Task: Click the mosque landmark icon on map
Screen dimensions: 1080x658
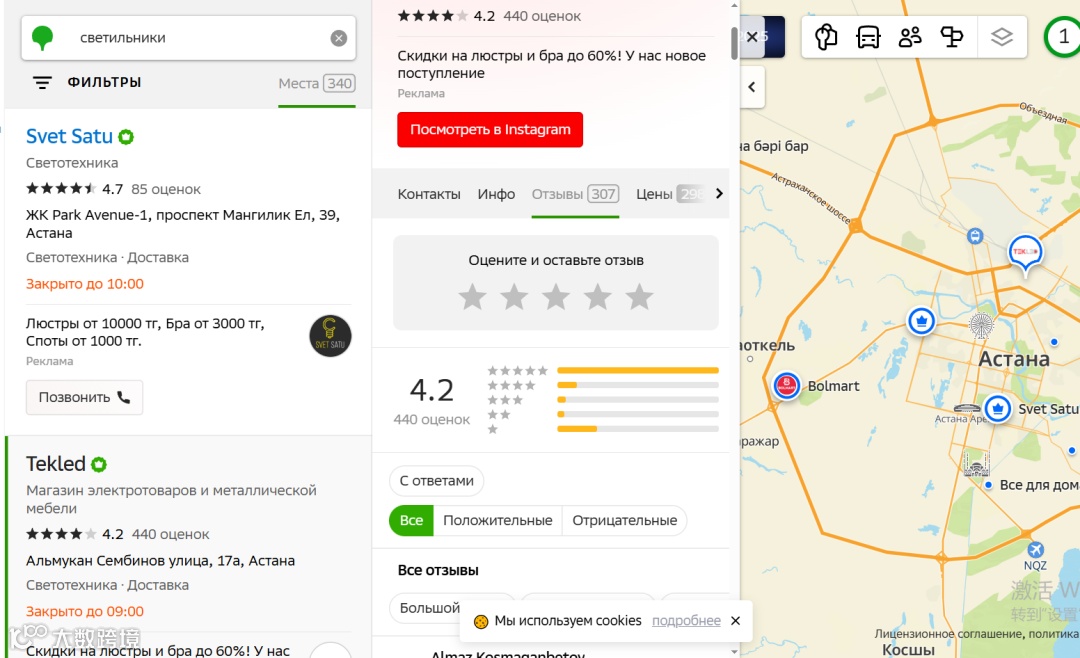Action: 976,465
